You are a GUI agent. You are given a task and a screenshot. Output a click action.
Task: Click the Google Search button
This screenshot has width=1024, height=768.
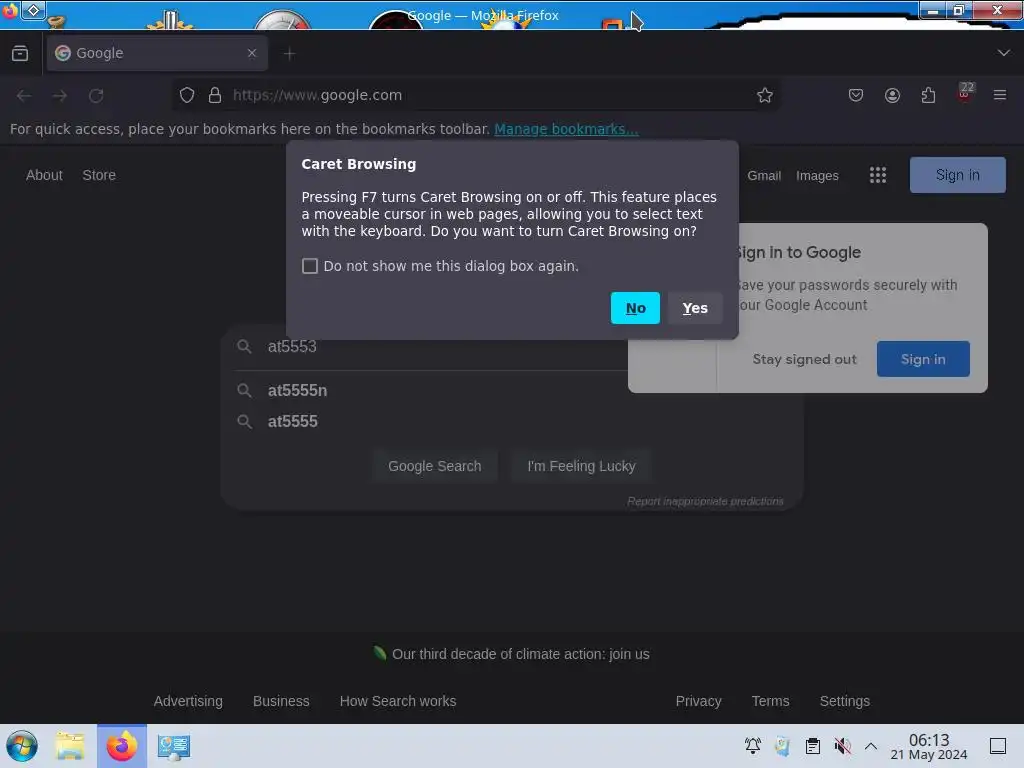tap(434, 466)
